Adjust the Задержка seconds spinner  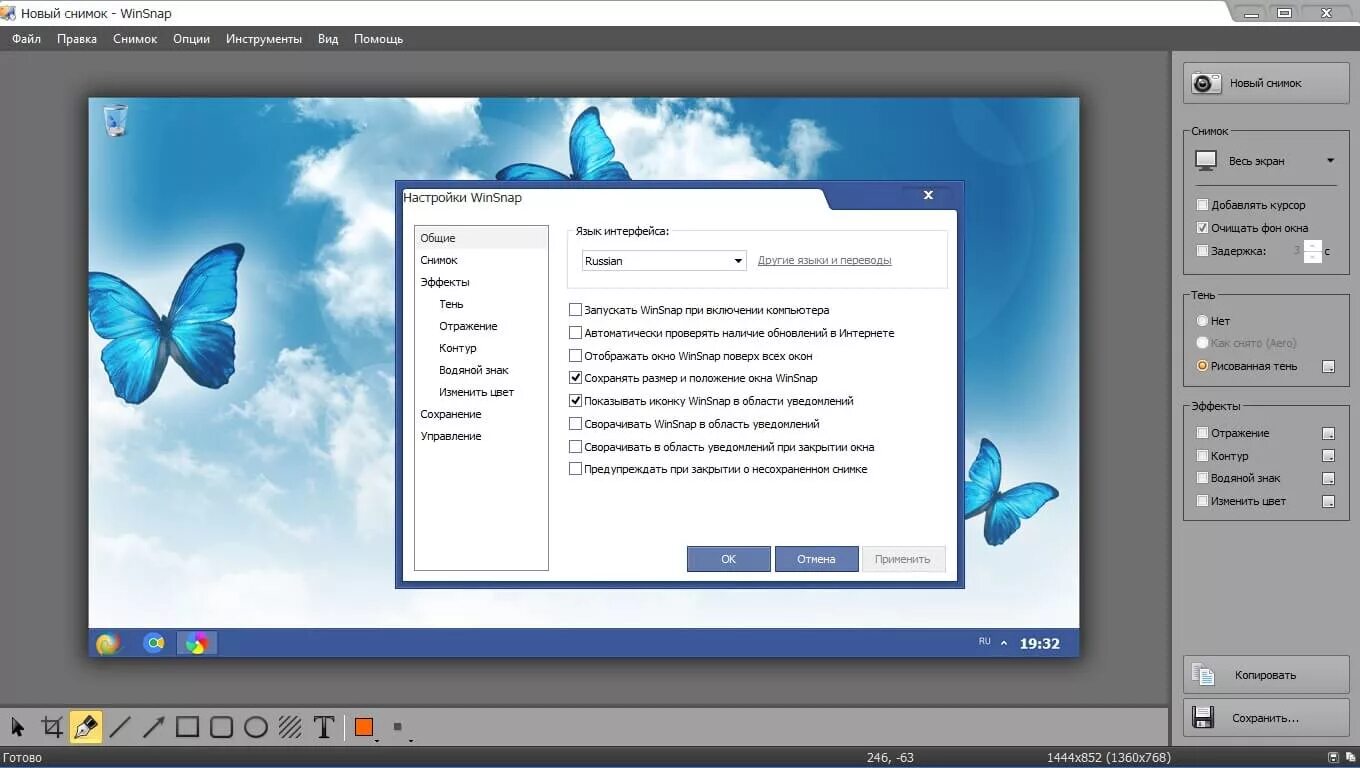(x=1313, y=251)
